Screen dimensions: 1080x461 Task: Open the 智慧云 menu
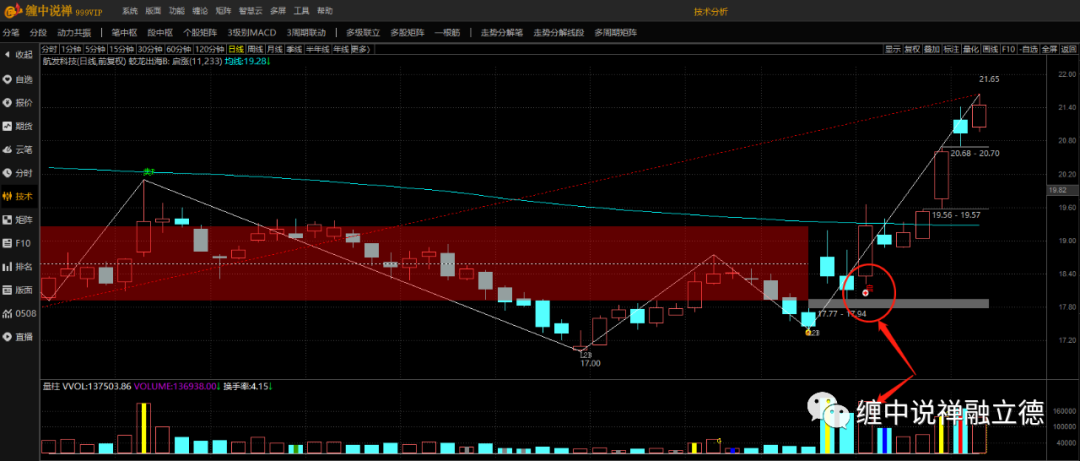[250, 11]
